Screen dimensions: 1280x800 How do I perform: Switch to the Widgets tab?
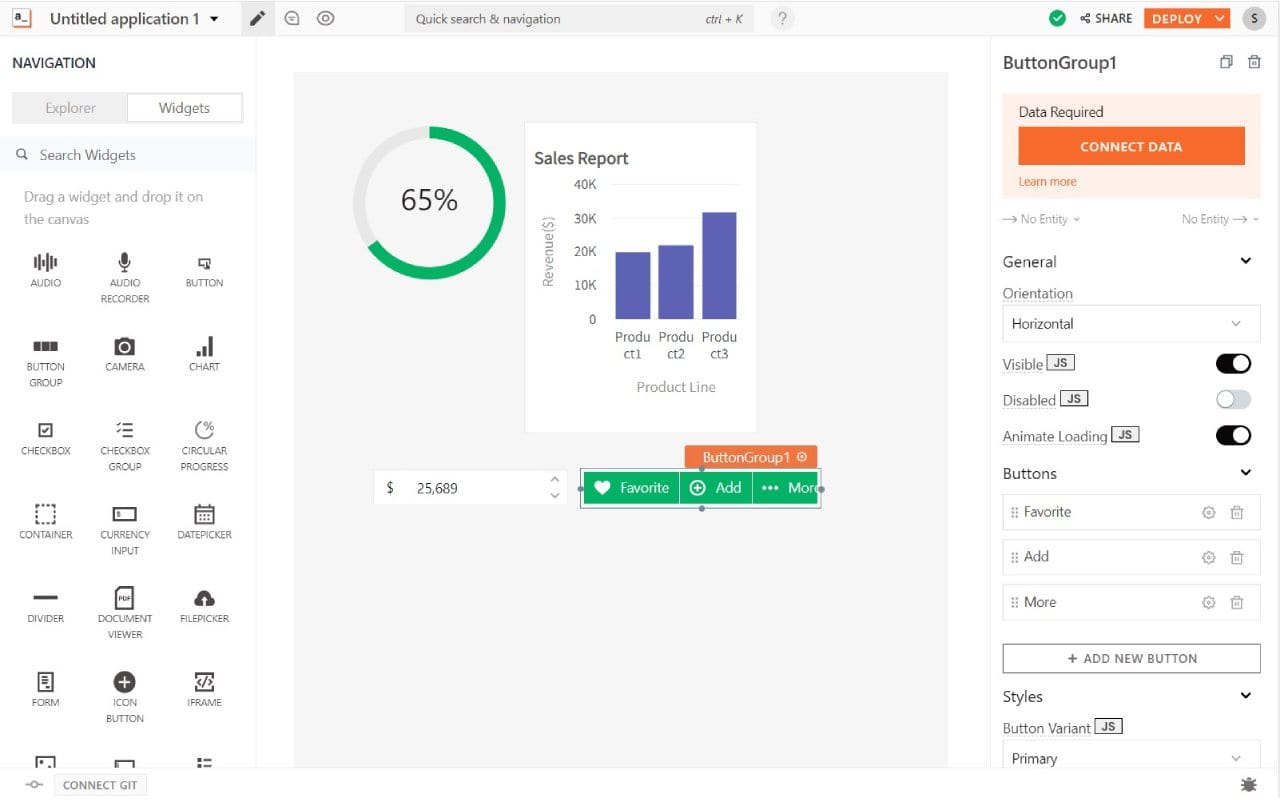pyautogui.click(x=184, y=107)
